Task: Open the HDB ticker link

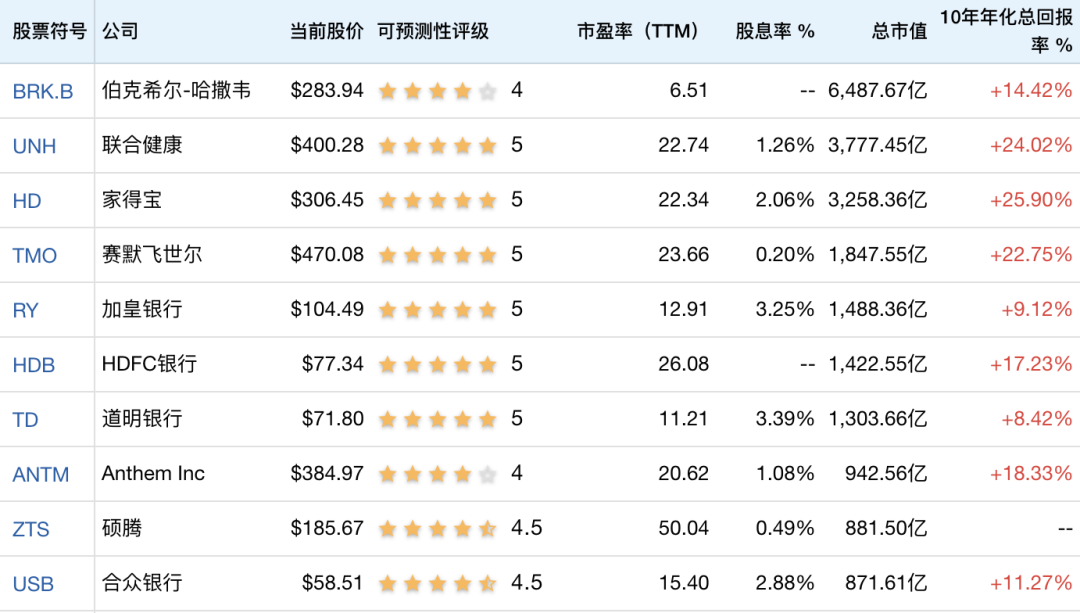Action: point(34,365)
